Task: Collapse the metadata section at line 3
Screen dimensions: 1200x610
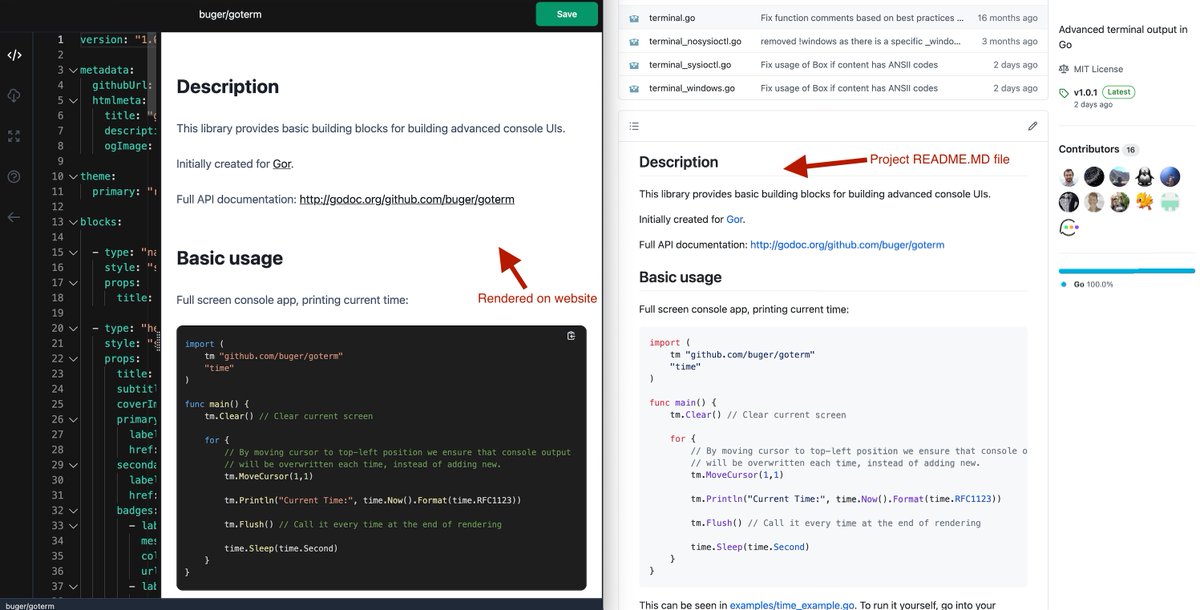Action: [x=73, y=71]
